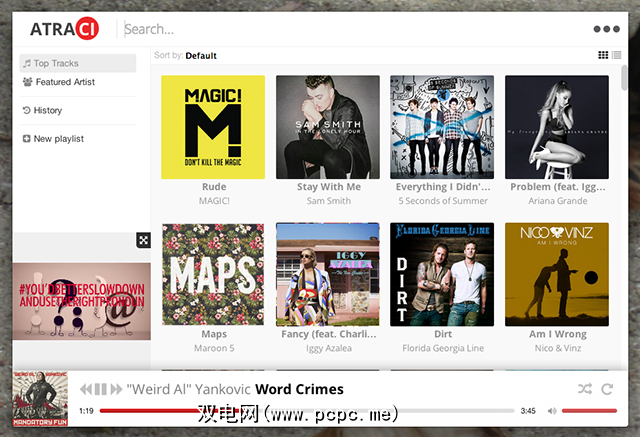Click the Iggy Azalea artist name
The height and width of the screenshot is (437, 640).
coord(329,348)
